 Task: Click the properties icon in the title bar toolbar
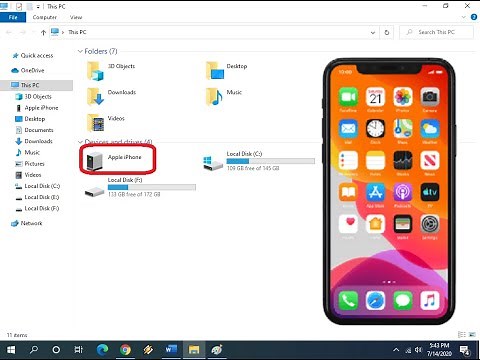19,6
